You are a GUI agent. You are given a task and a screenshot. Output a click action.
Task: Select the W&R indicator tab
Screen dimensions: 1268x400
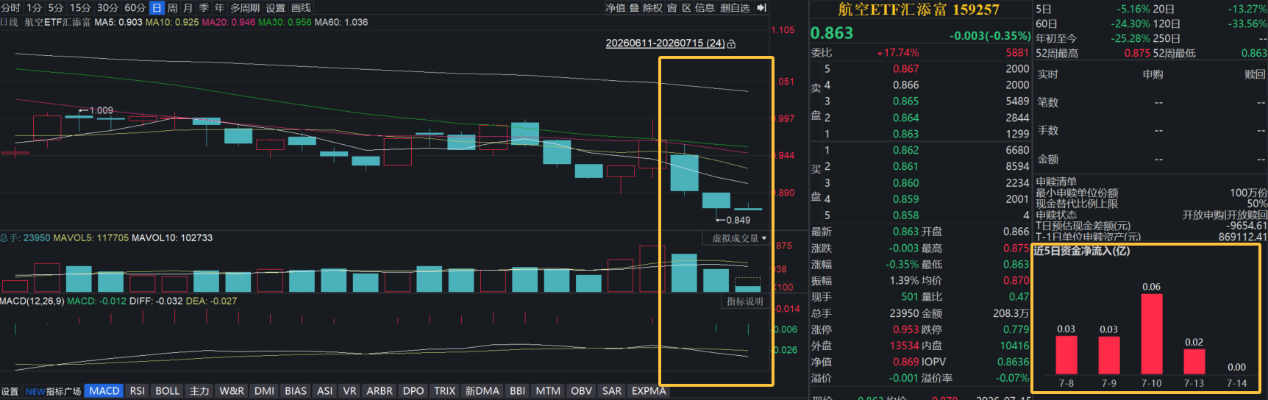pos(231,391)
